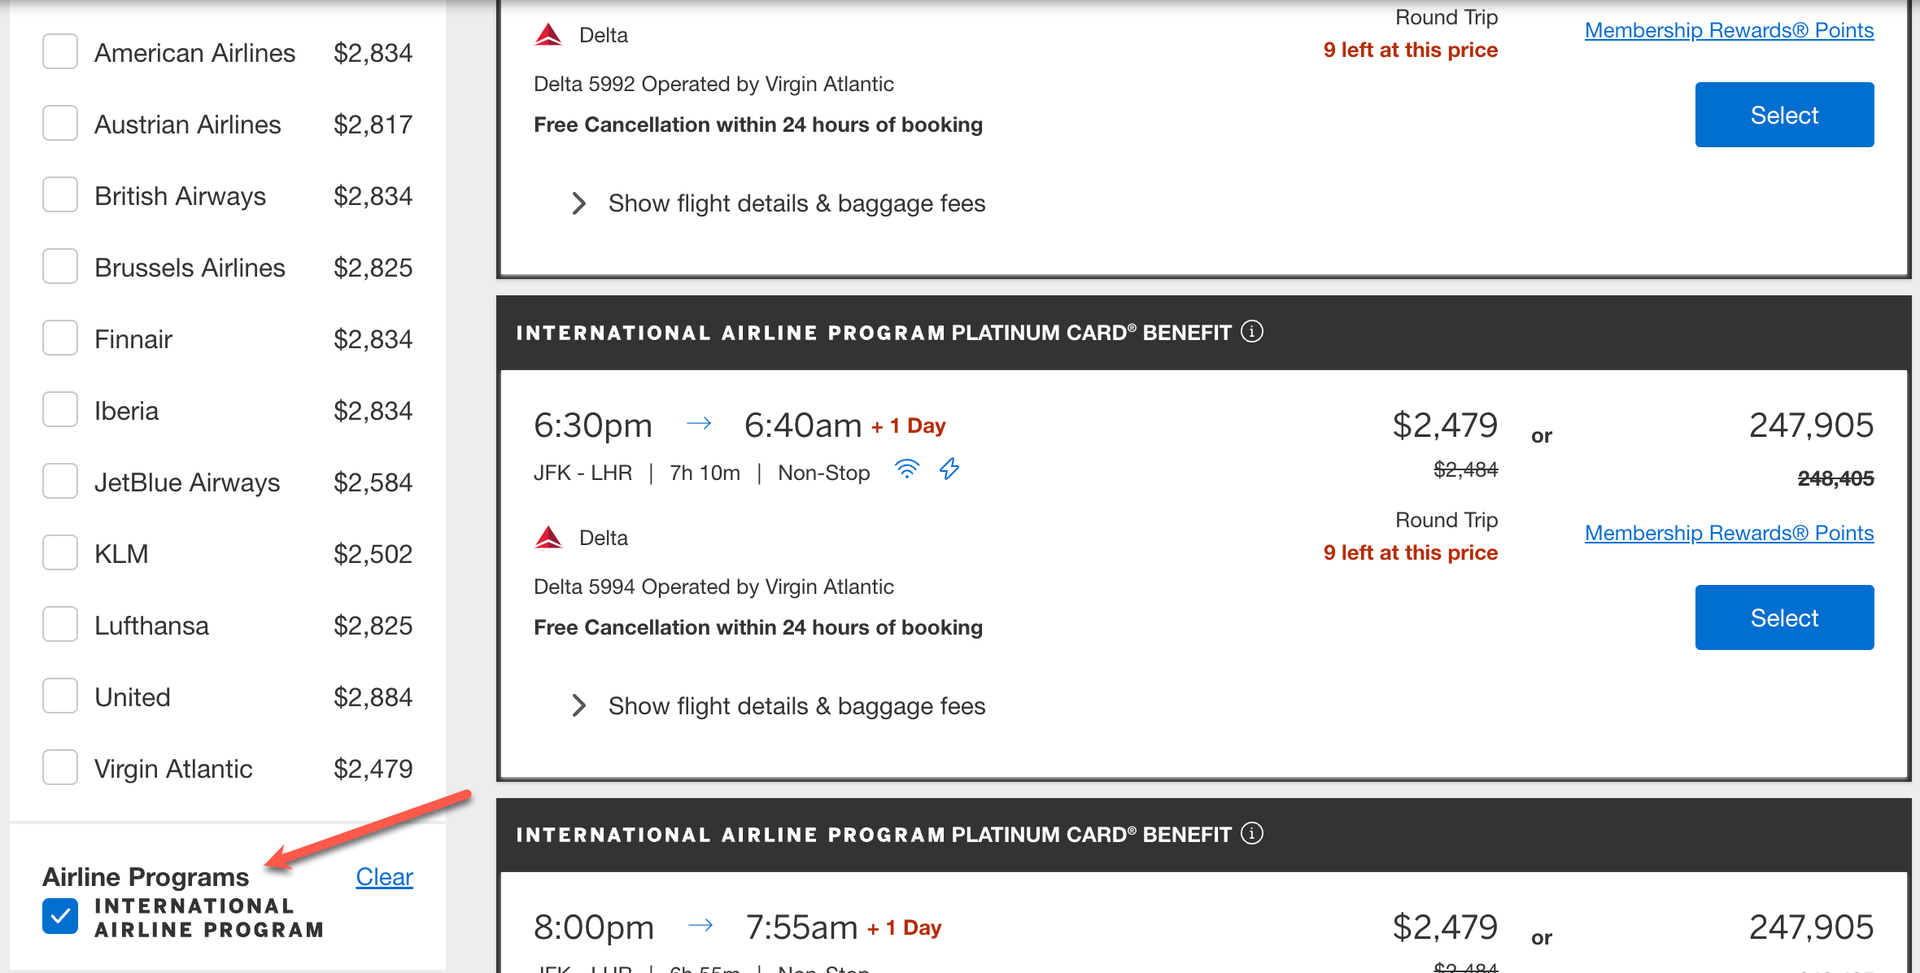Click the Wi-Fi icon on the 6:30pm flight
Screen dimensions: 1920x973
point(907,470)
